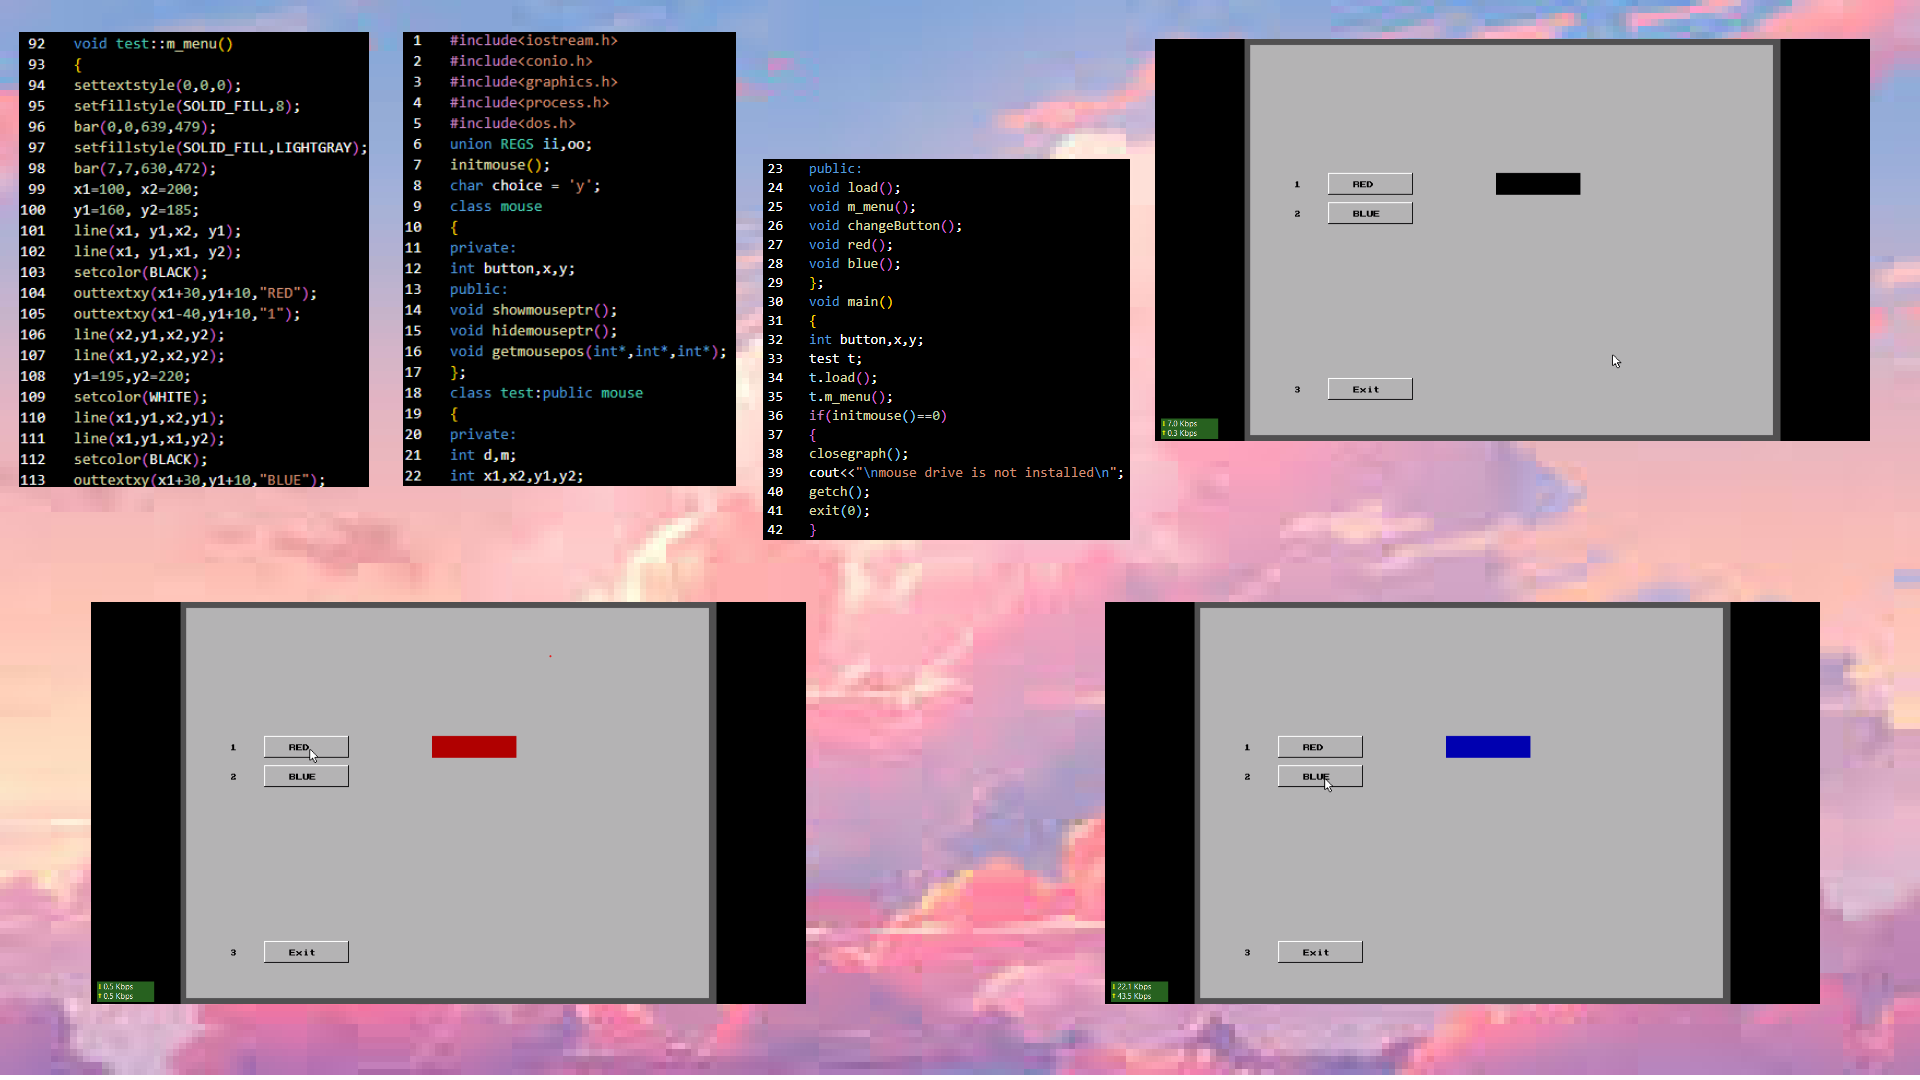Click BLUE button in bottom-right window
The width and height of the screenshot is (1920, 1080).
click(x=1319, y=776)
